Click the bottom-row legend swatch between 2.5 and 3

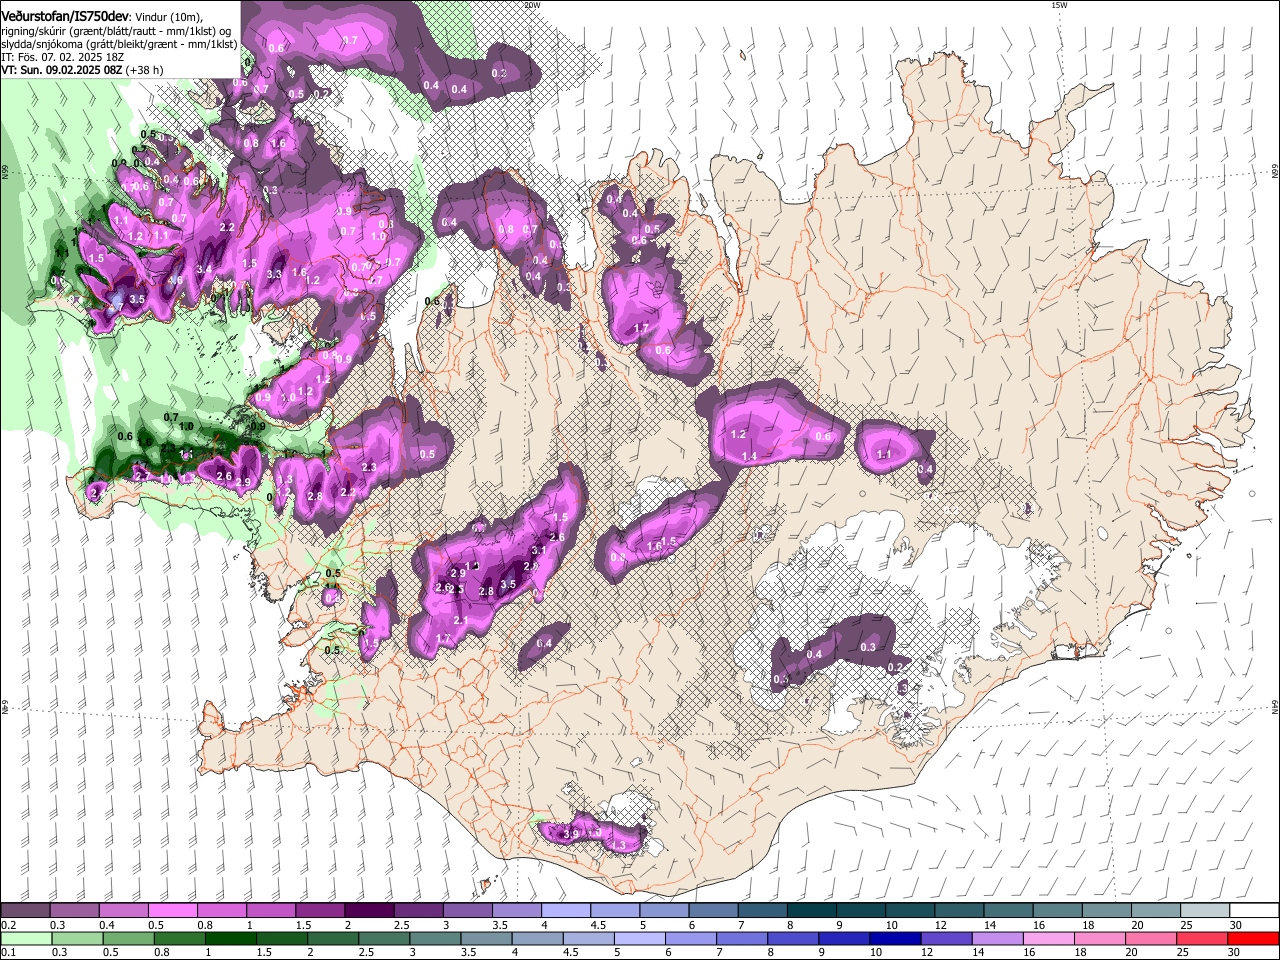coord(384,938)
